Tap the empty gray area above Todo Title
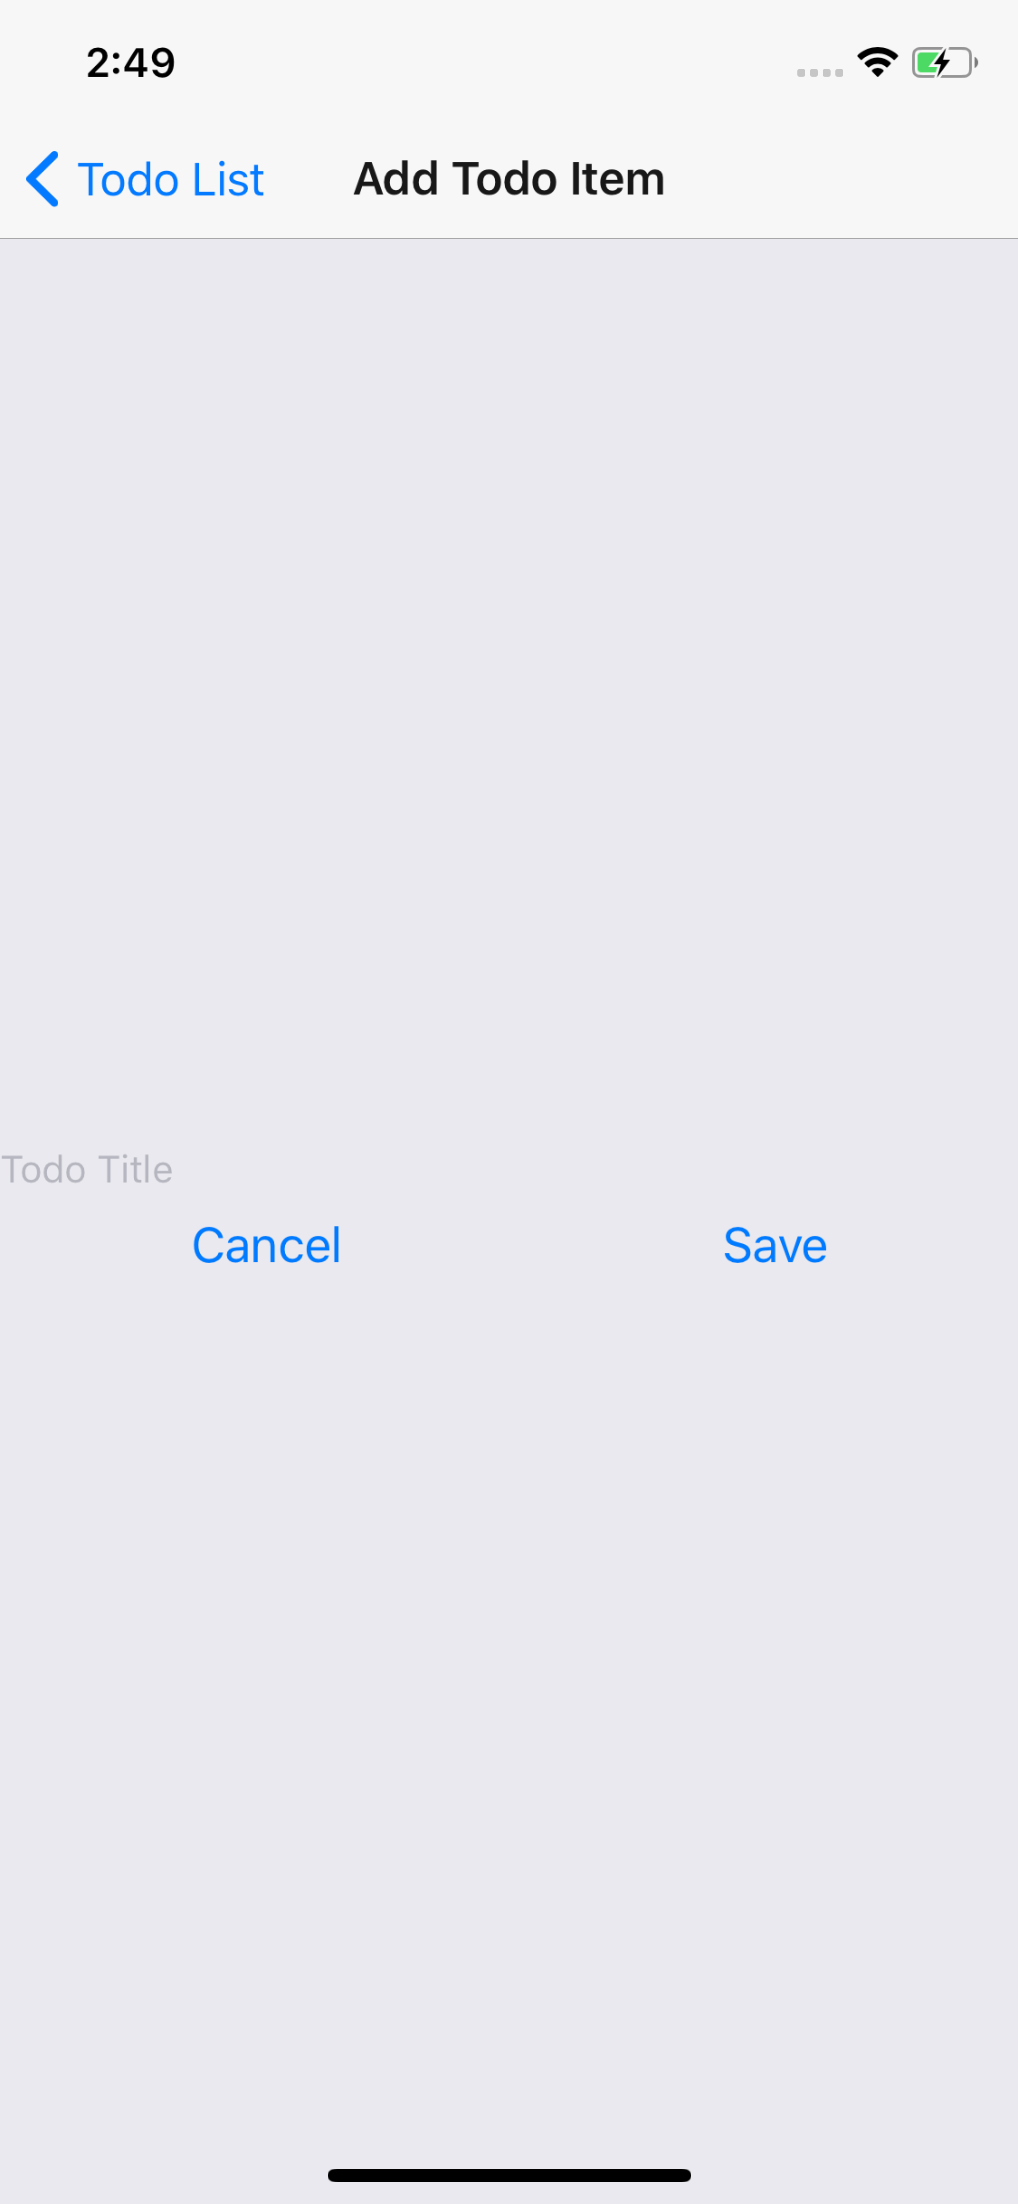1018x2204 pixels. 509,690
